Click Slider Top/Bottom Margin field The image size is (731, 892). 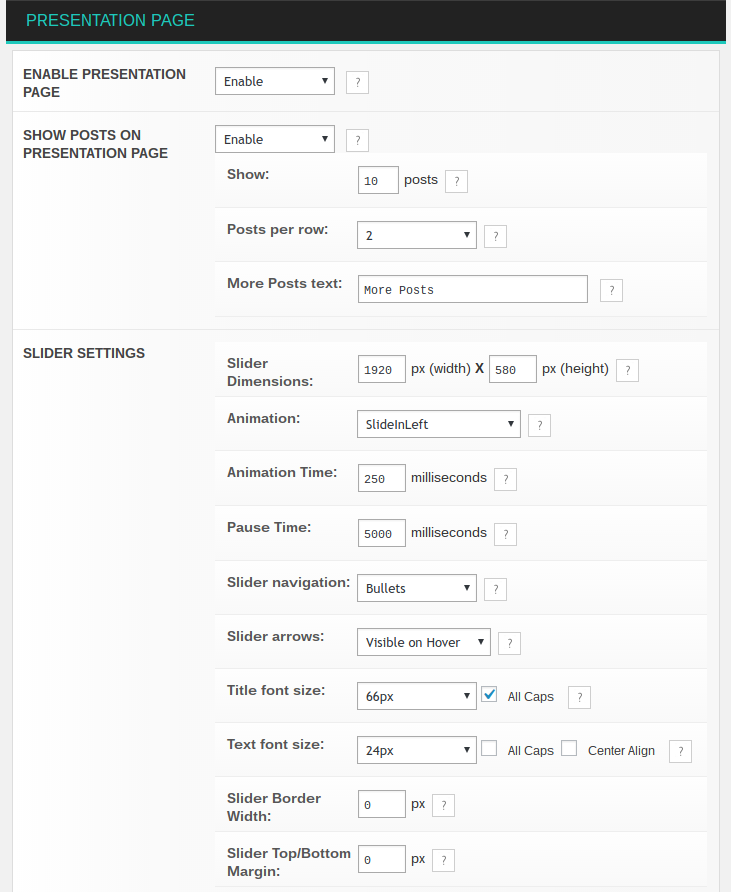tap(382, 860)
